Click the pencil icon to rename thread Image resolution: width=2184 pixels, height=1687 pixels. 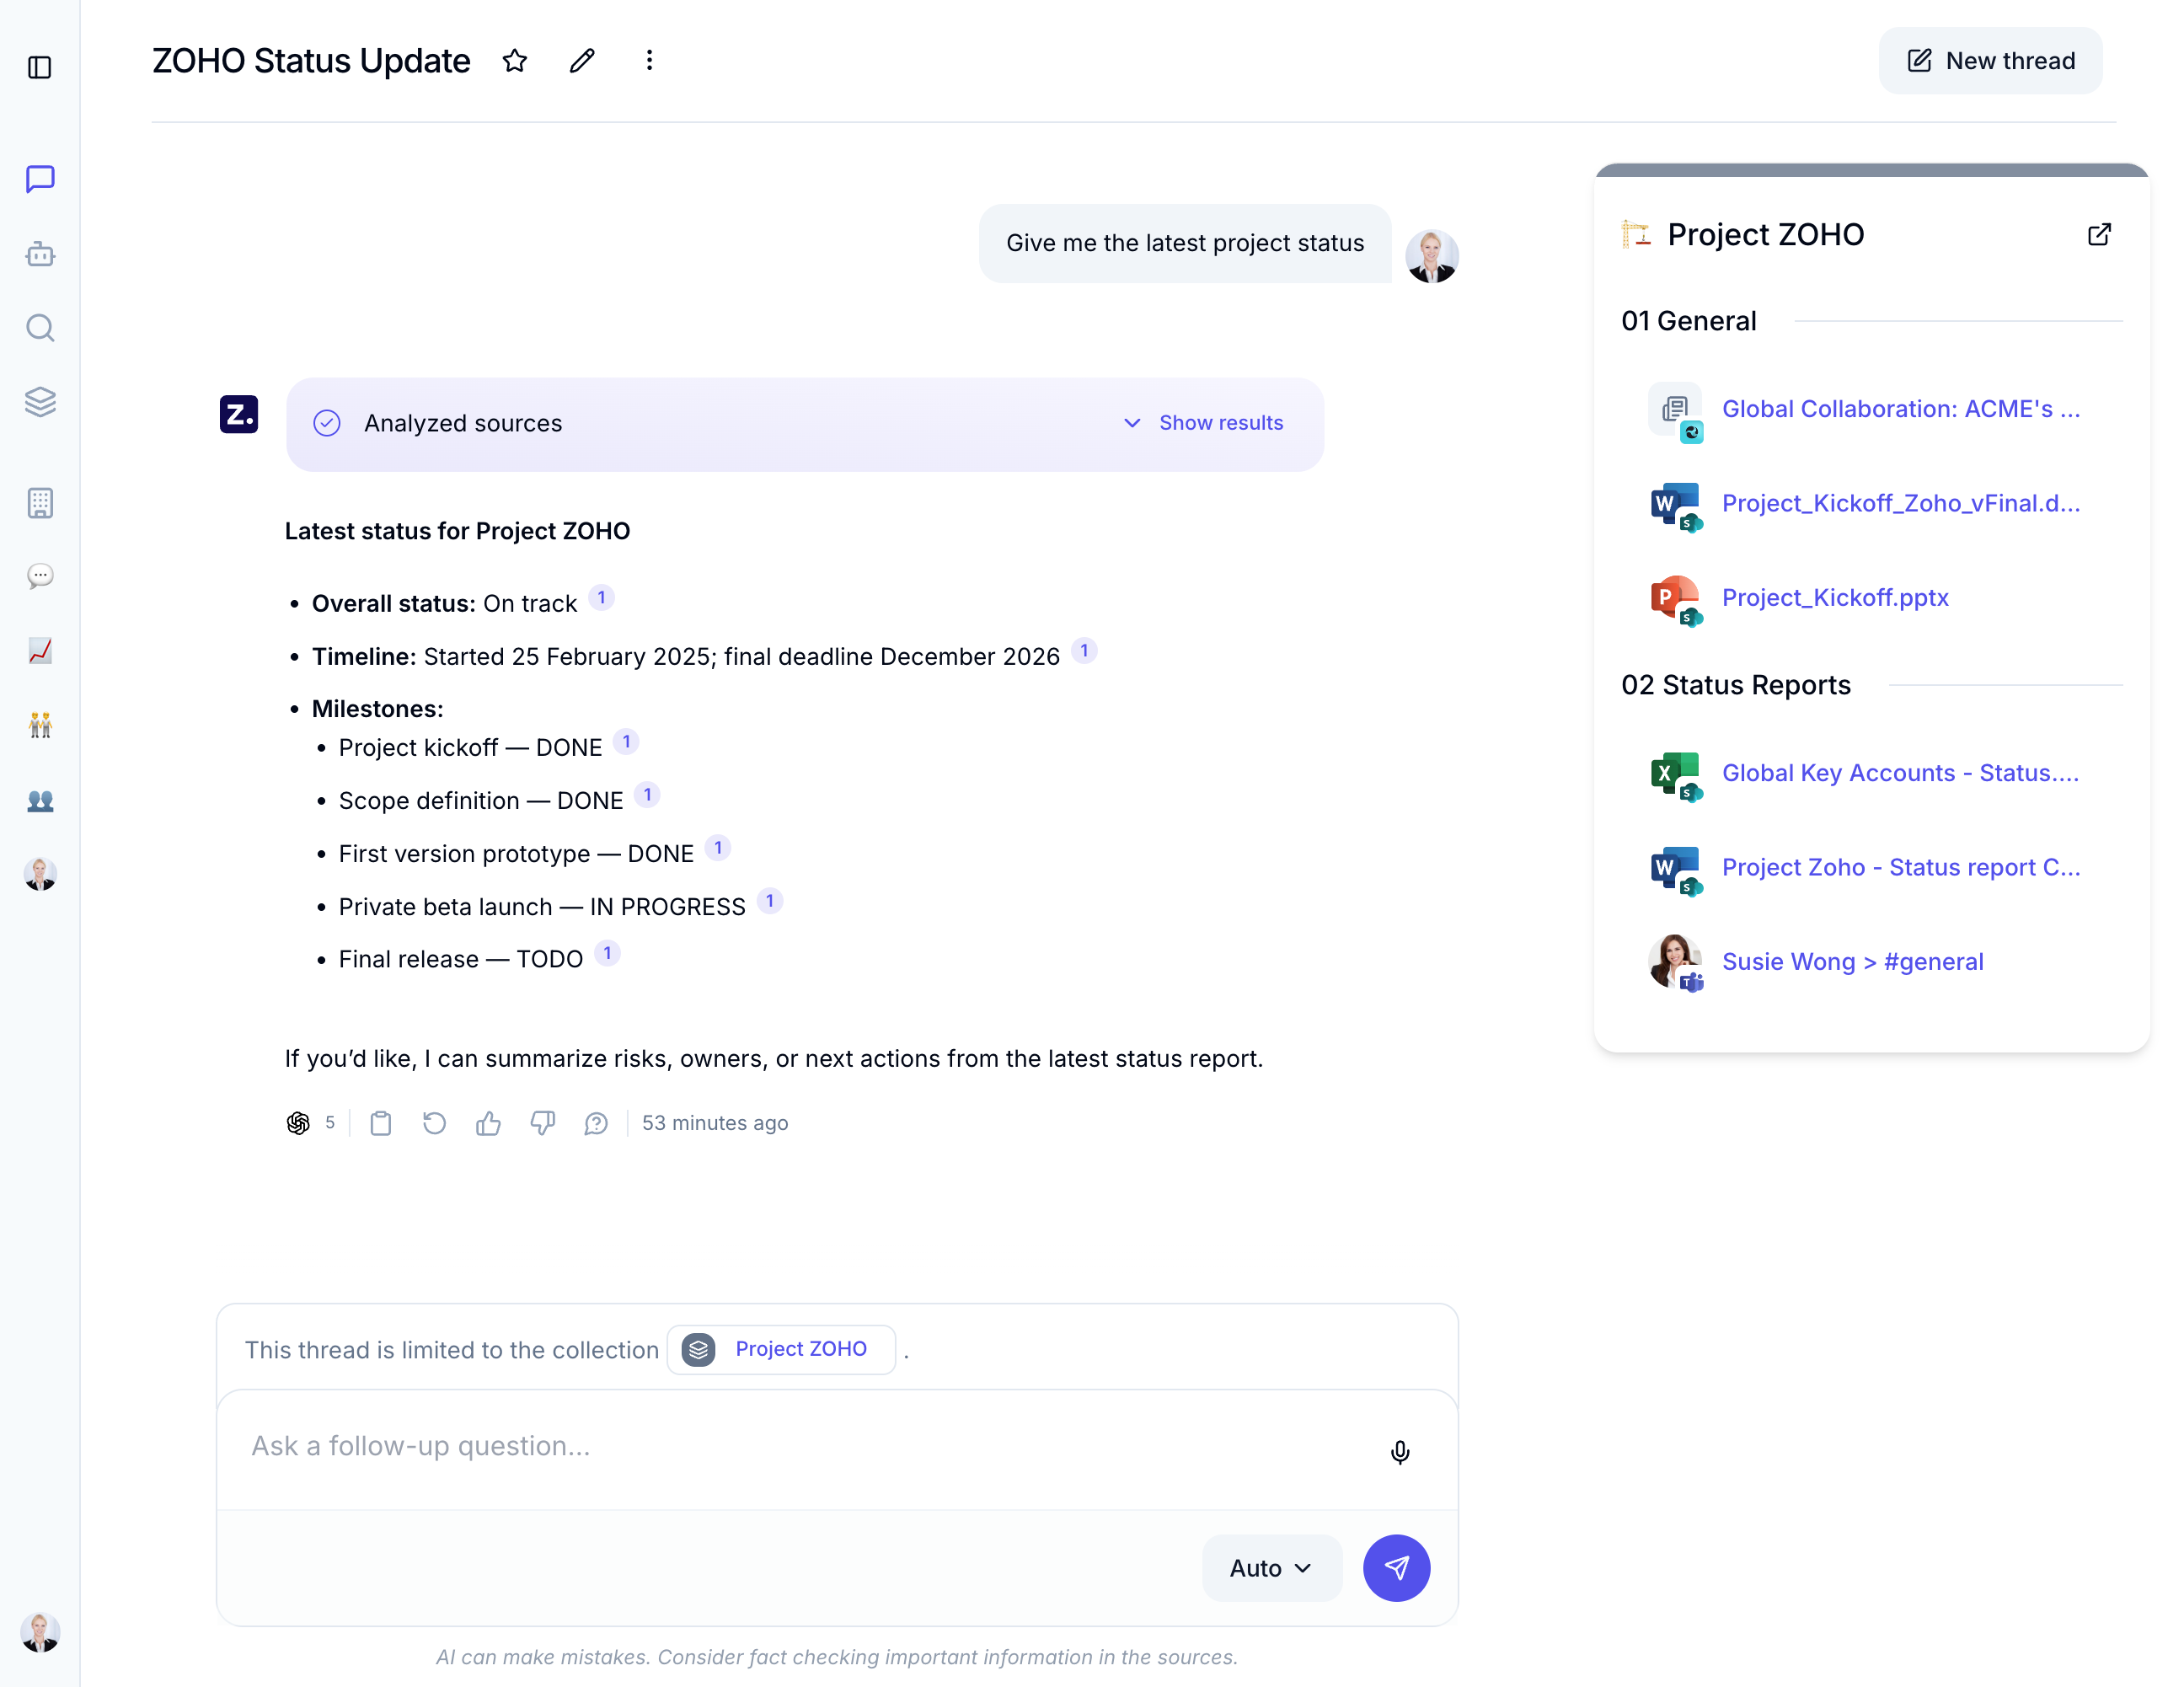(x=582, y=61)
